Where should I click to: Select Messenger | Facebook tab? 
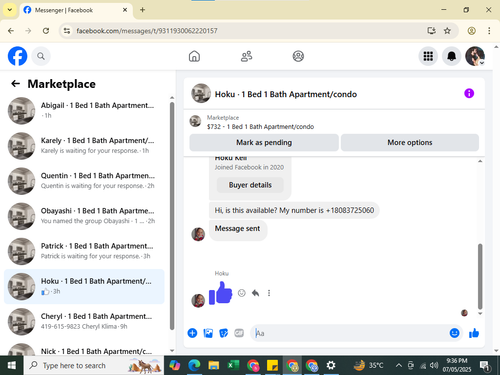[76, 10]
